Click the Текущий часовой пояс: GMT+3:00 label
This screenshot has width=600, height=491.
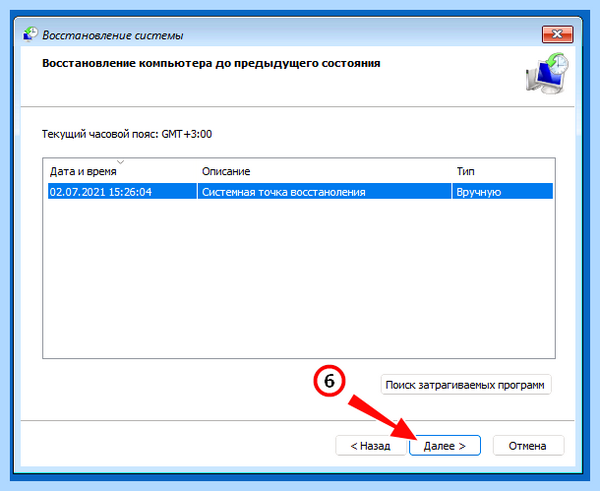coord(127,134)
